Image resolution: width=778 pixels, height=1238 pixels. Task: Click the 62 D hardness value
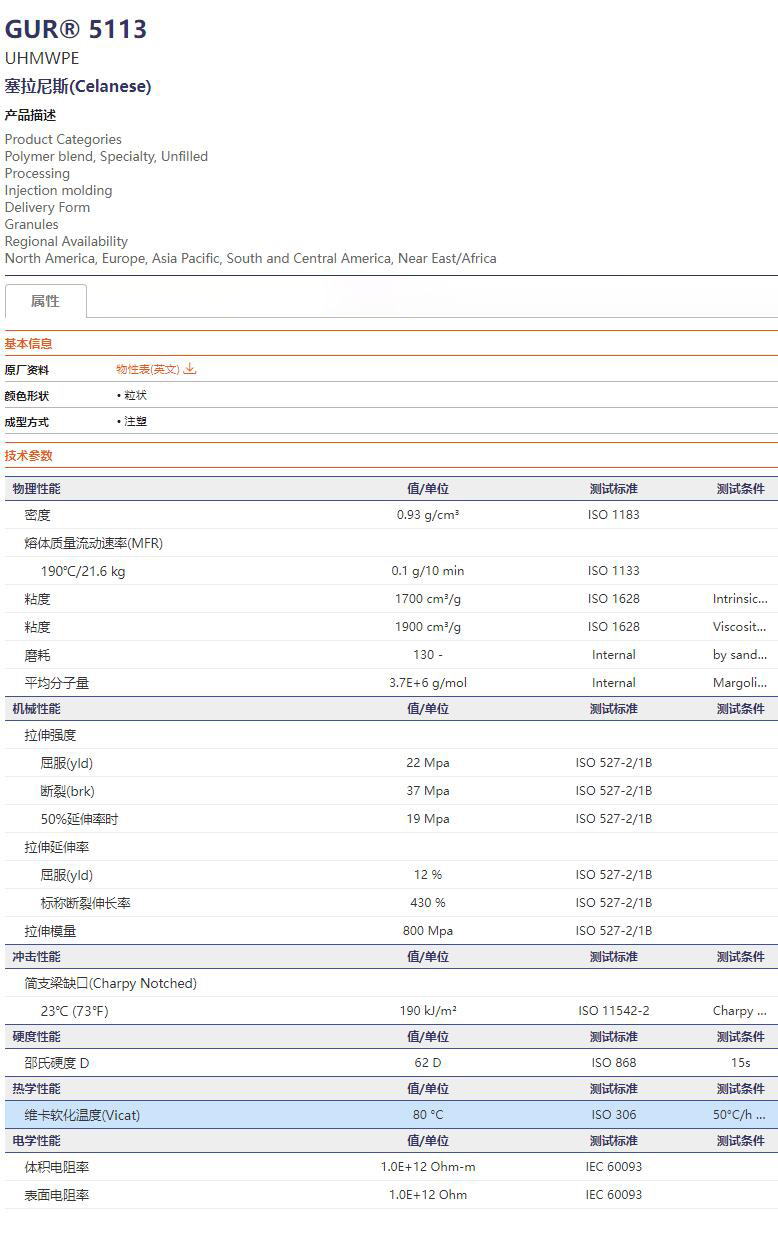pos(428,1063)
